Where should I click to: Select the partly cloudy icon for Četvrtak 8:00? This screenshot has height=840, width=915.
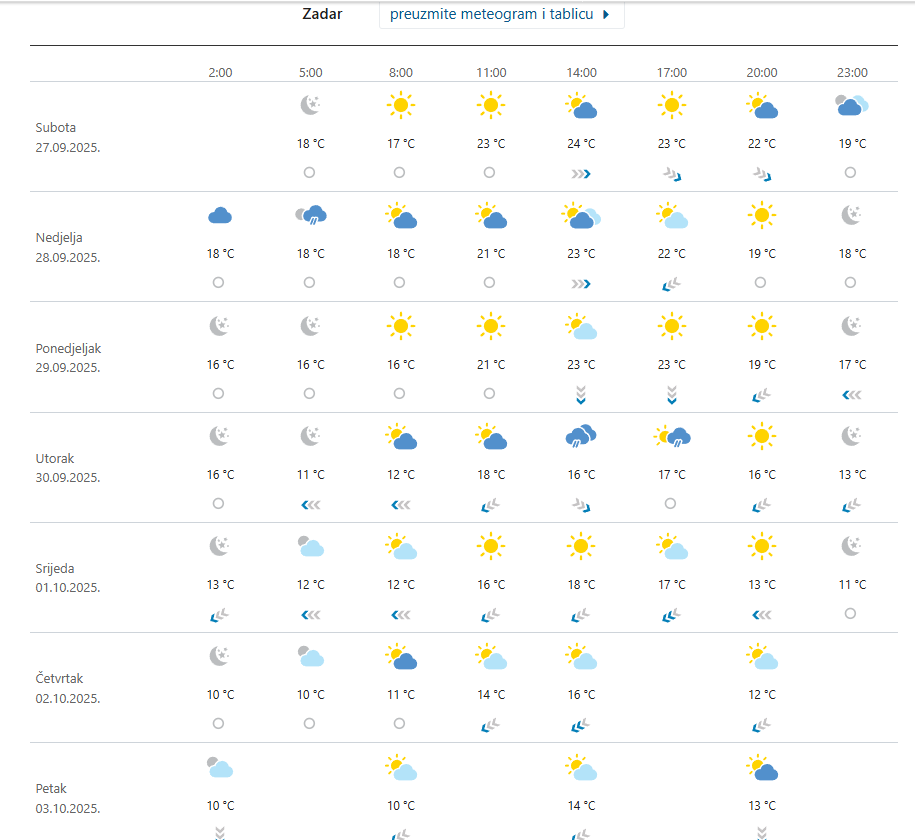401,657
